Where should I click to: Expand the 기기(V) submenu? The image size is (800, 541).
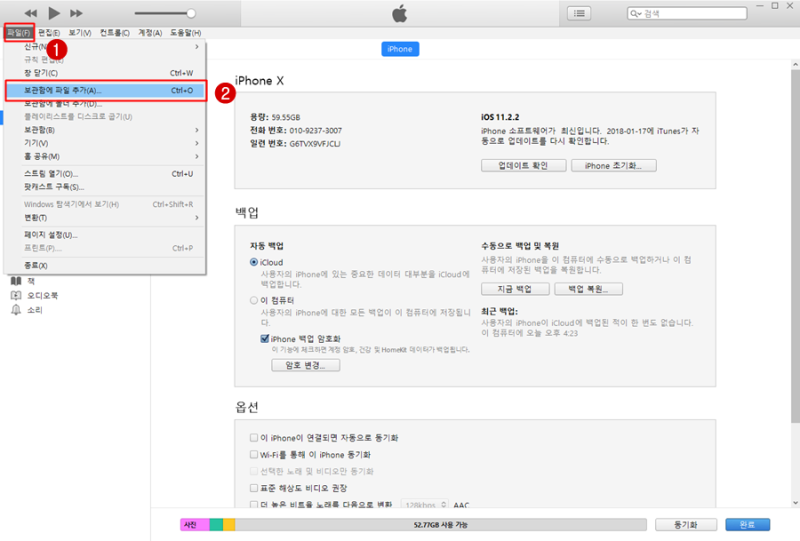pos(106,143)
